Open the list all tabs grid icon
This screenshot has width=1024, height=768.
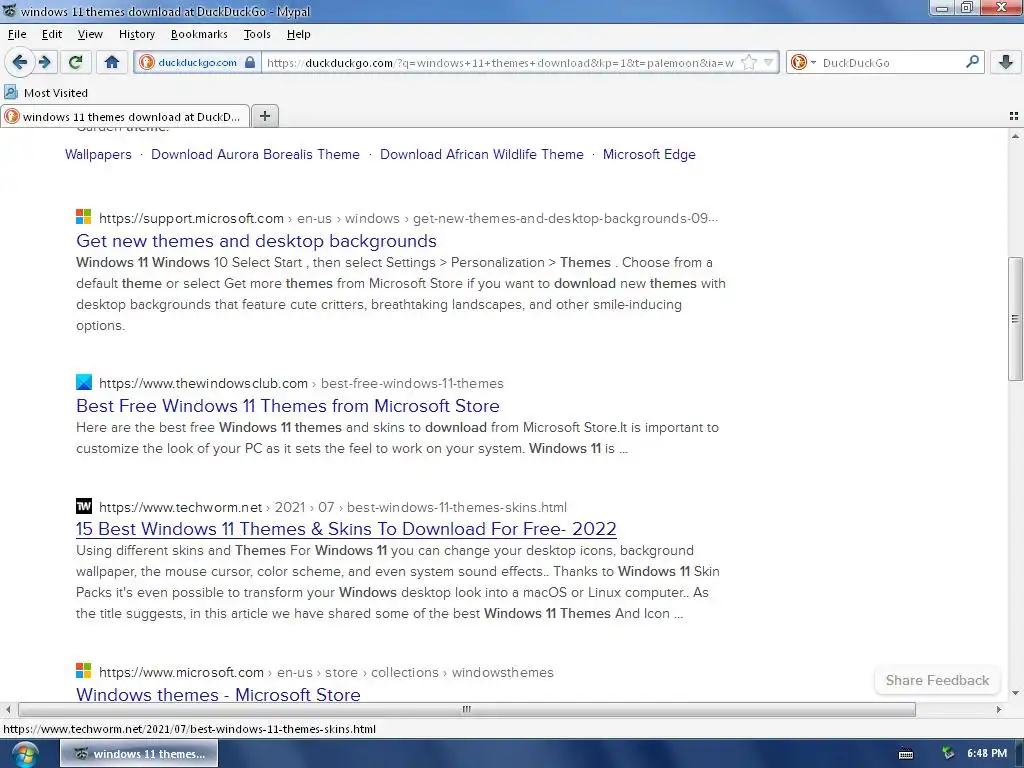[x=1014, y=116]
